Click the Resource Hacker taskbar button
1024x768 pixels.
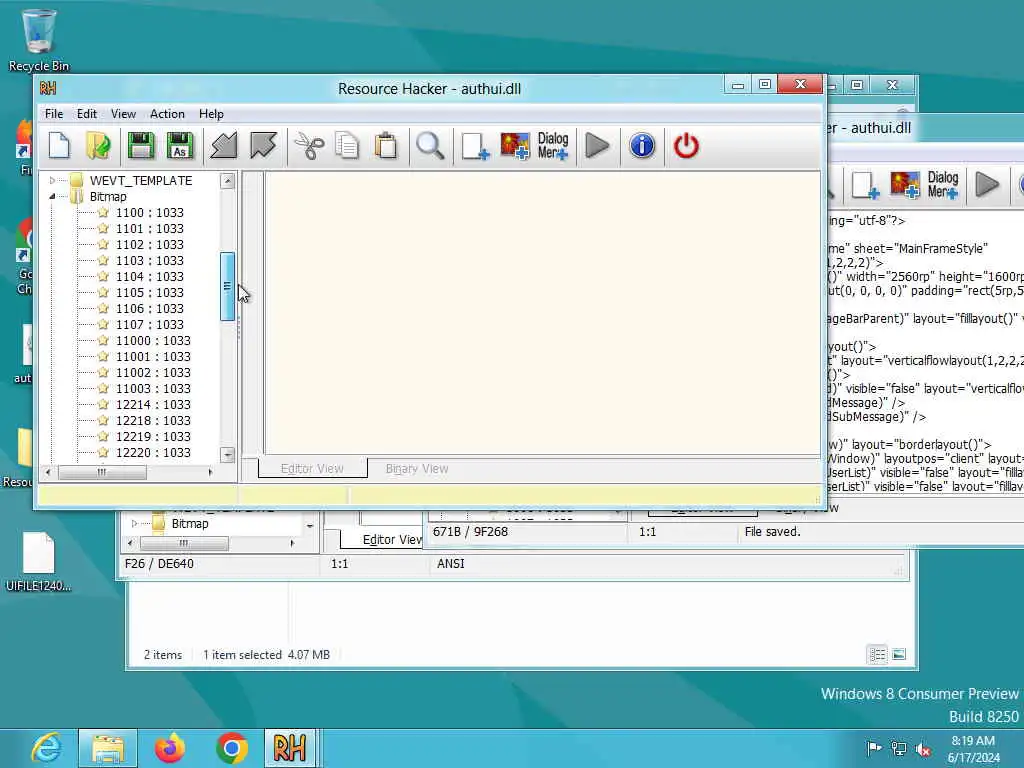tap(290, 748)
